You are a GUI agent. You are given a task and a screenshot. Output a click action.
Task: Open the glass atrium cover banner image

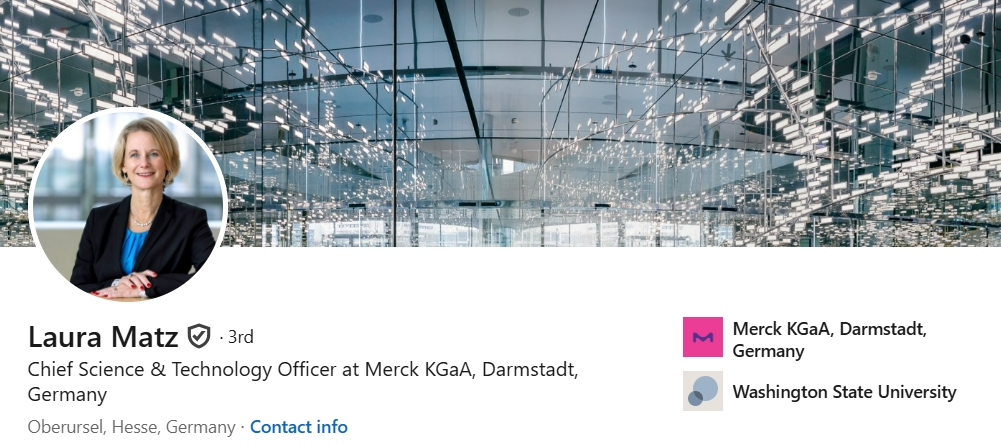click(500, 123)
